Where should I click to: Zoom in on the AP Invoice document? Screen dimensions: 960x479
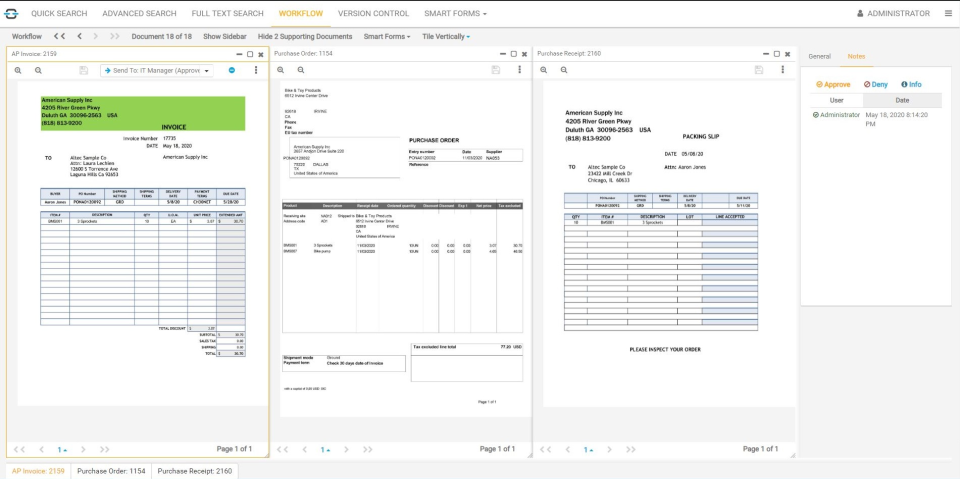(18, 70)
